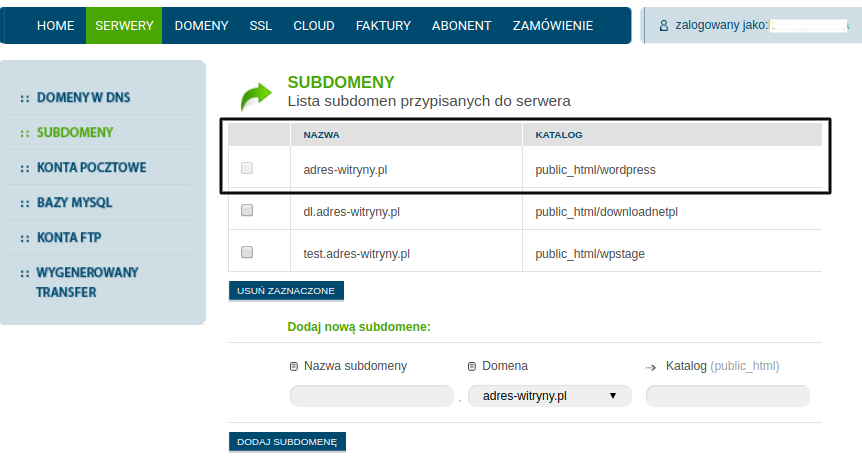Click the arrow icon beside Katalog label

coord(651,368)
